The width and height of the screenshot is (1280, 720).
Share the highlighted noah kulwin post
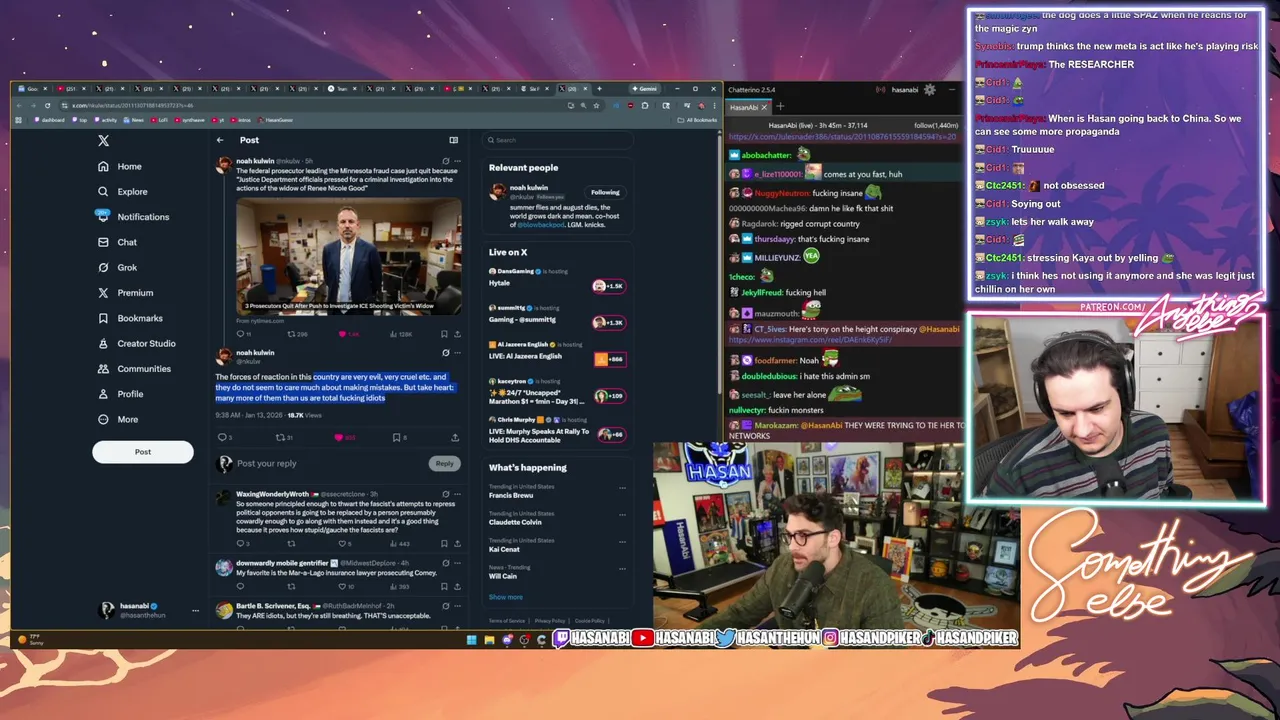[x=455, y=437]
